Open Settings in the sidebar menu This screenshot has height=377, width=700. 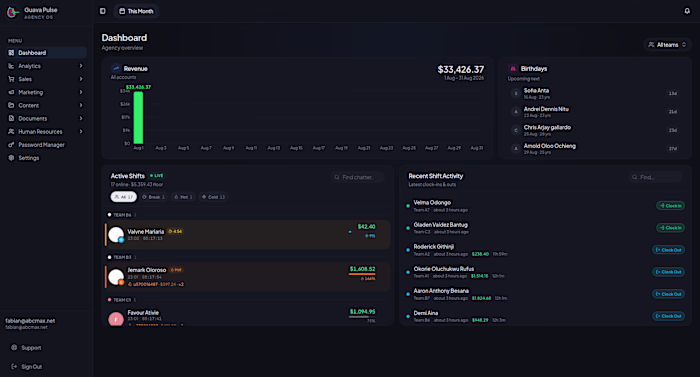46,158
